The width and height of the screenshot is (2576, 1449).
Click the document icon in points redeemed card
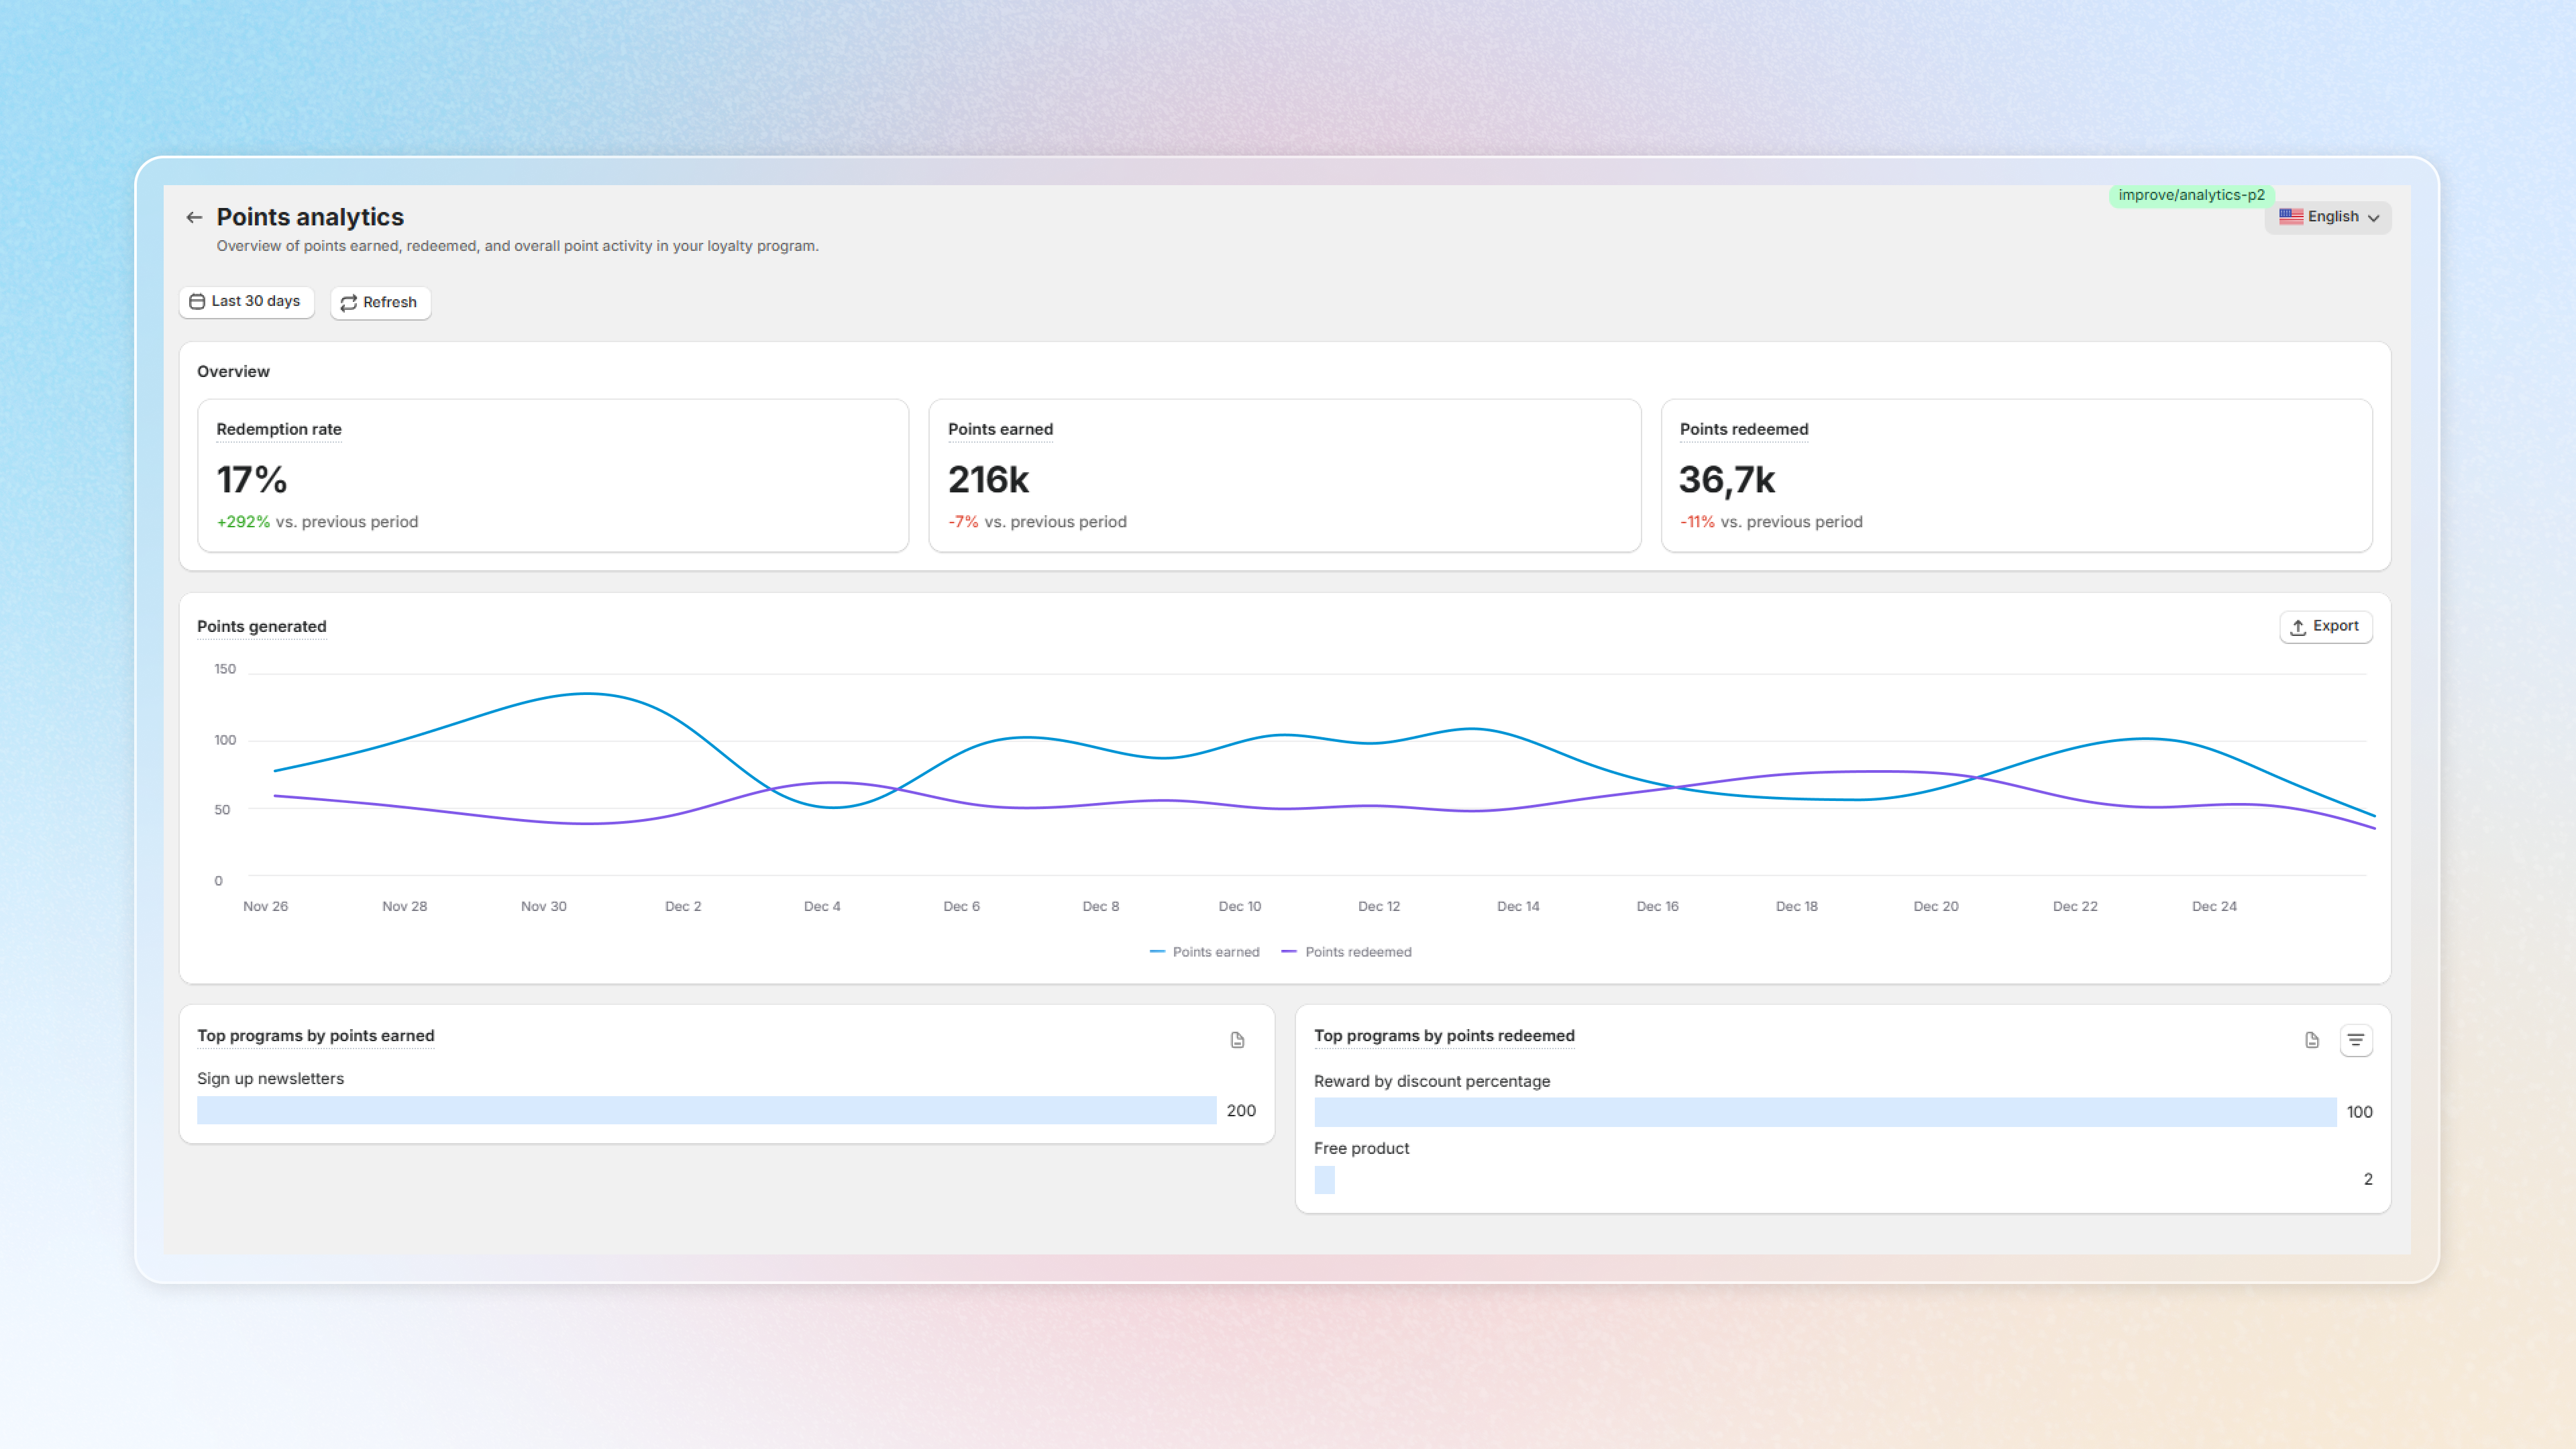[x=2312, y=1040]
